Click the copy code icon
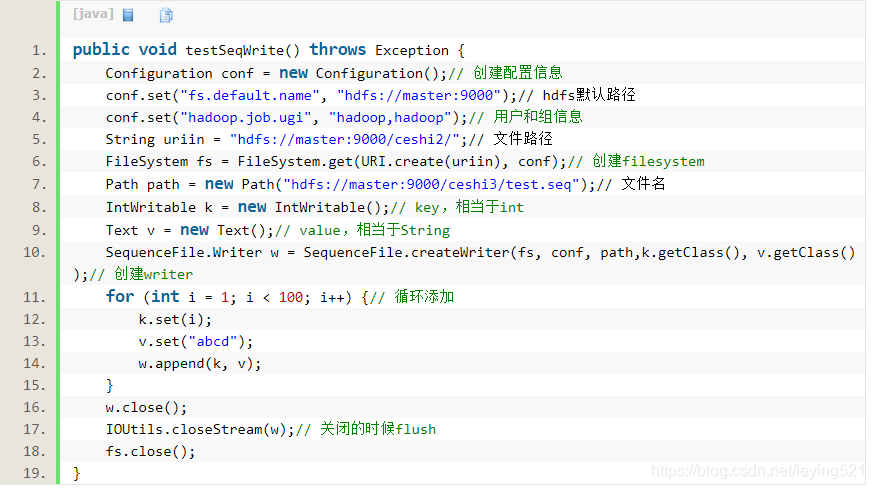873x489 pixels. click(166, 16)
